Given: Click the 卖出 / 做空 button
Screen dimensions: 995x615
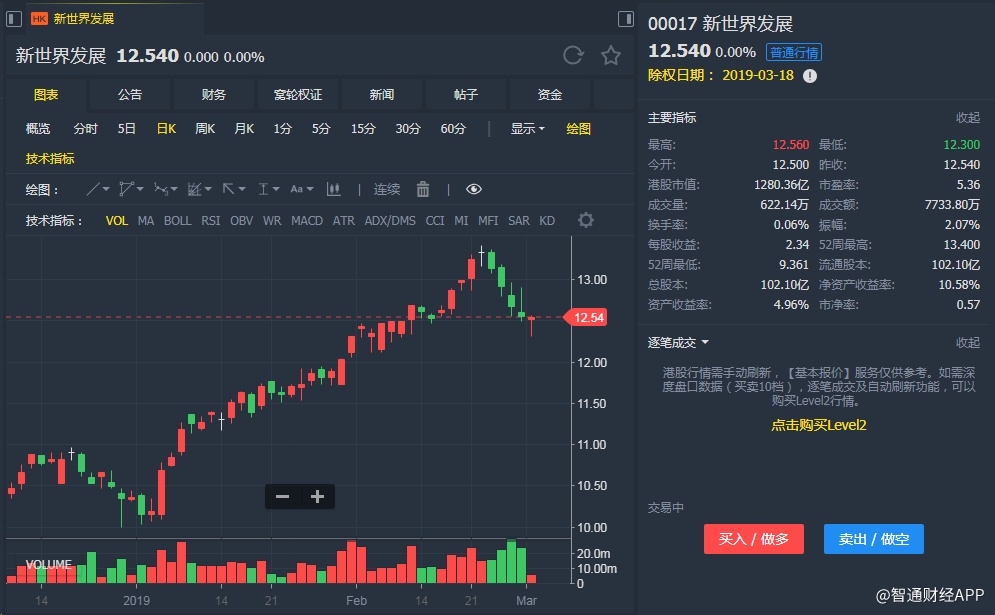Looking at the screenshot, I should (873, 539).
